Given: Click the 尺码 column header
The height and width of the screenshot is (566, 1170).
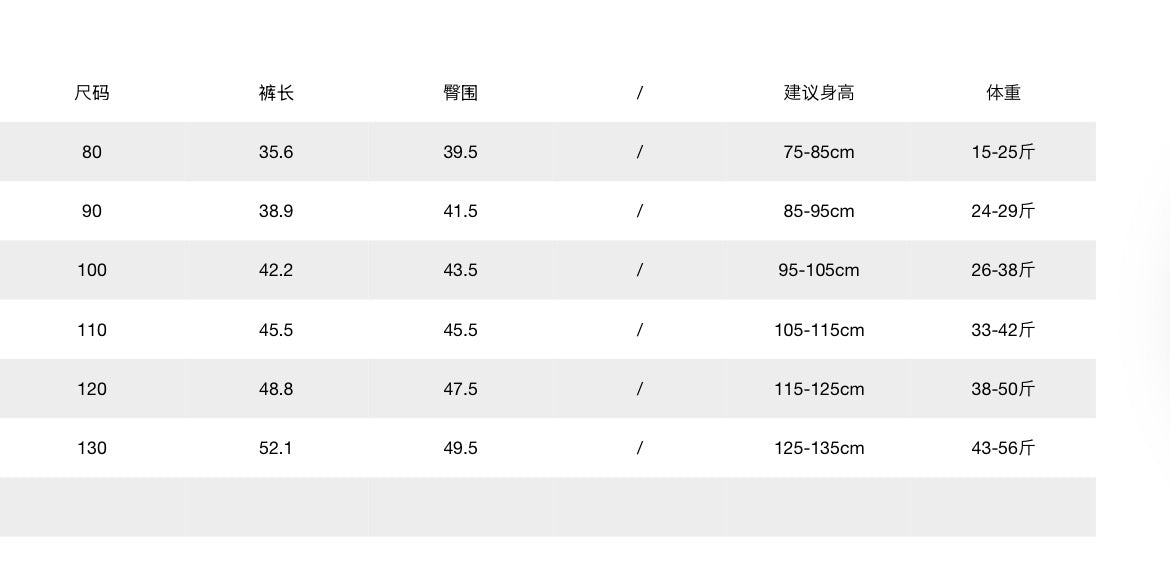Looking at the screenshot, I should (x=92, y=93).
